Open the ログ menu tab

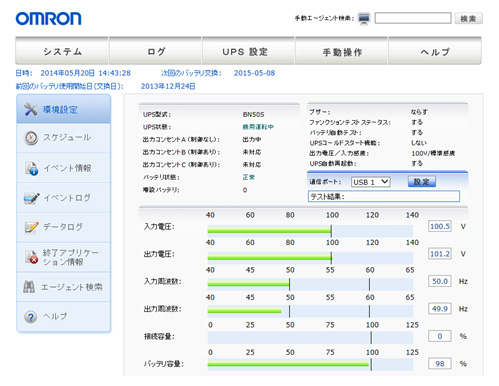click(x=156, y=51)
